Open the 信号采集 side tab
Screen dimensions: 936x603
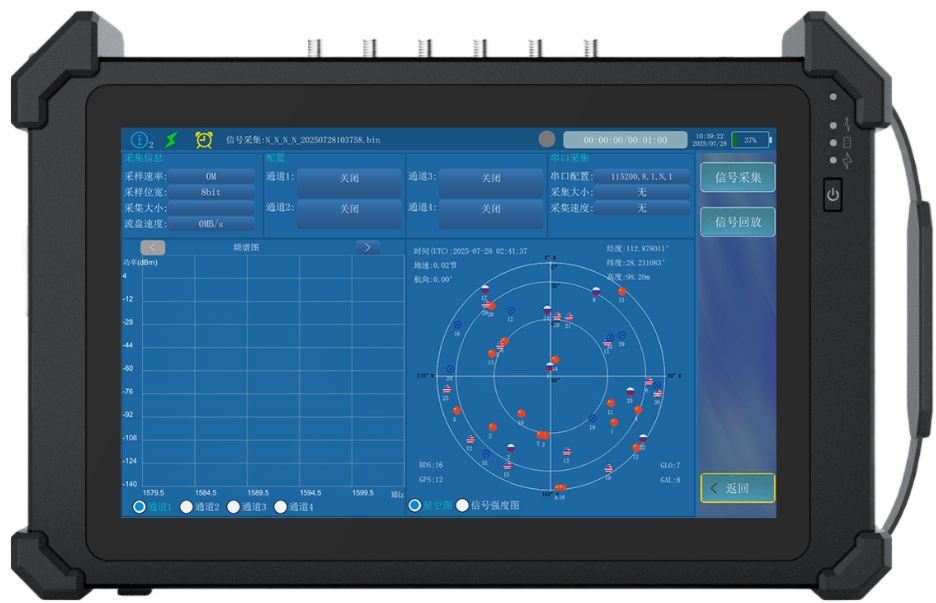[x=738, y=178]
